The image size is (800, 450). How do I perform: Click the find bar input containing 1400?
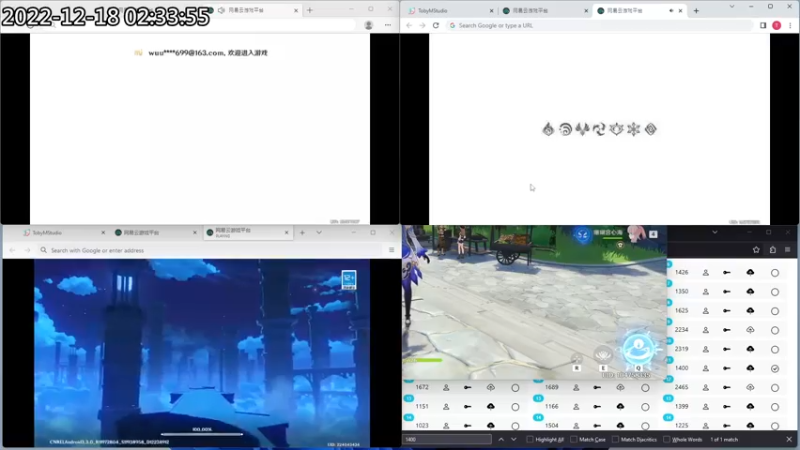coord(447,439)
